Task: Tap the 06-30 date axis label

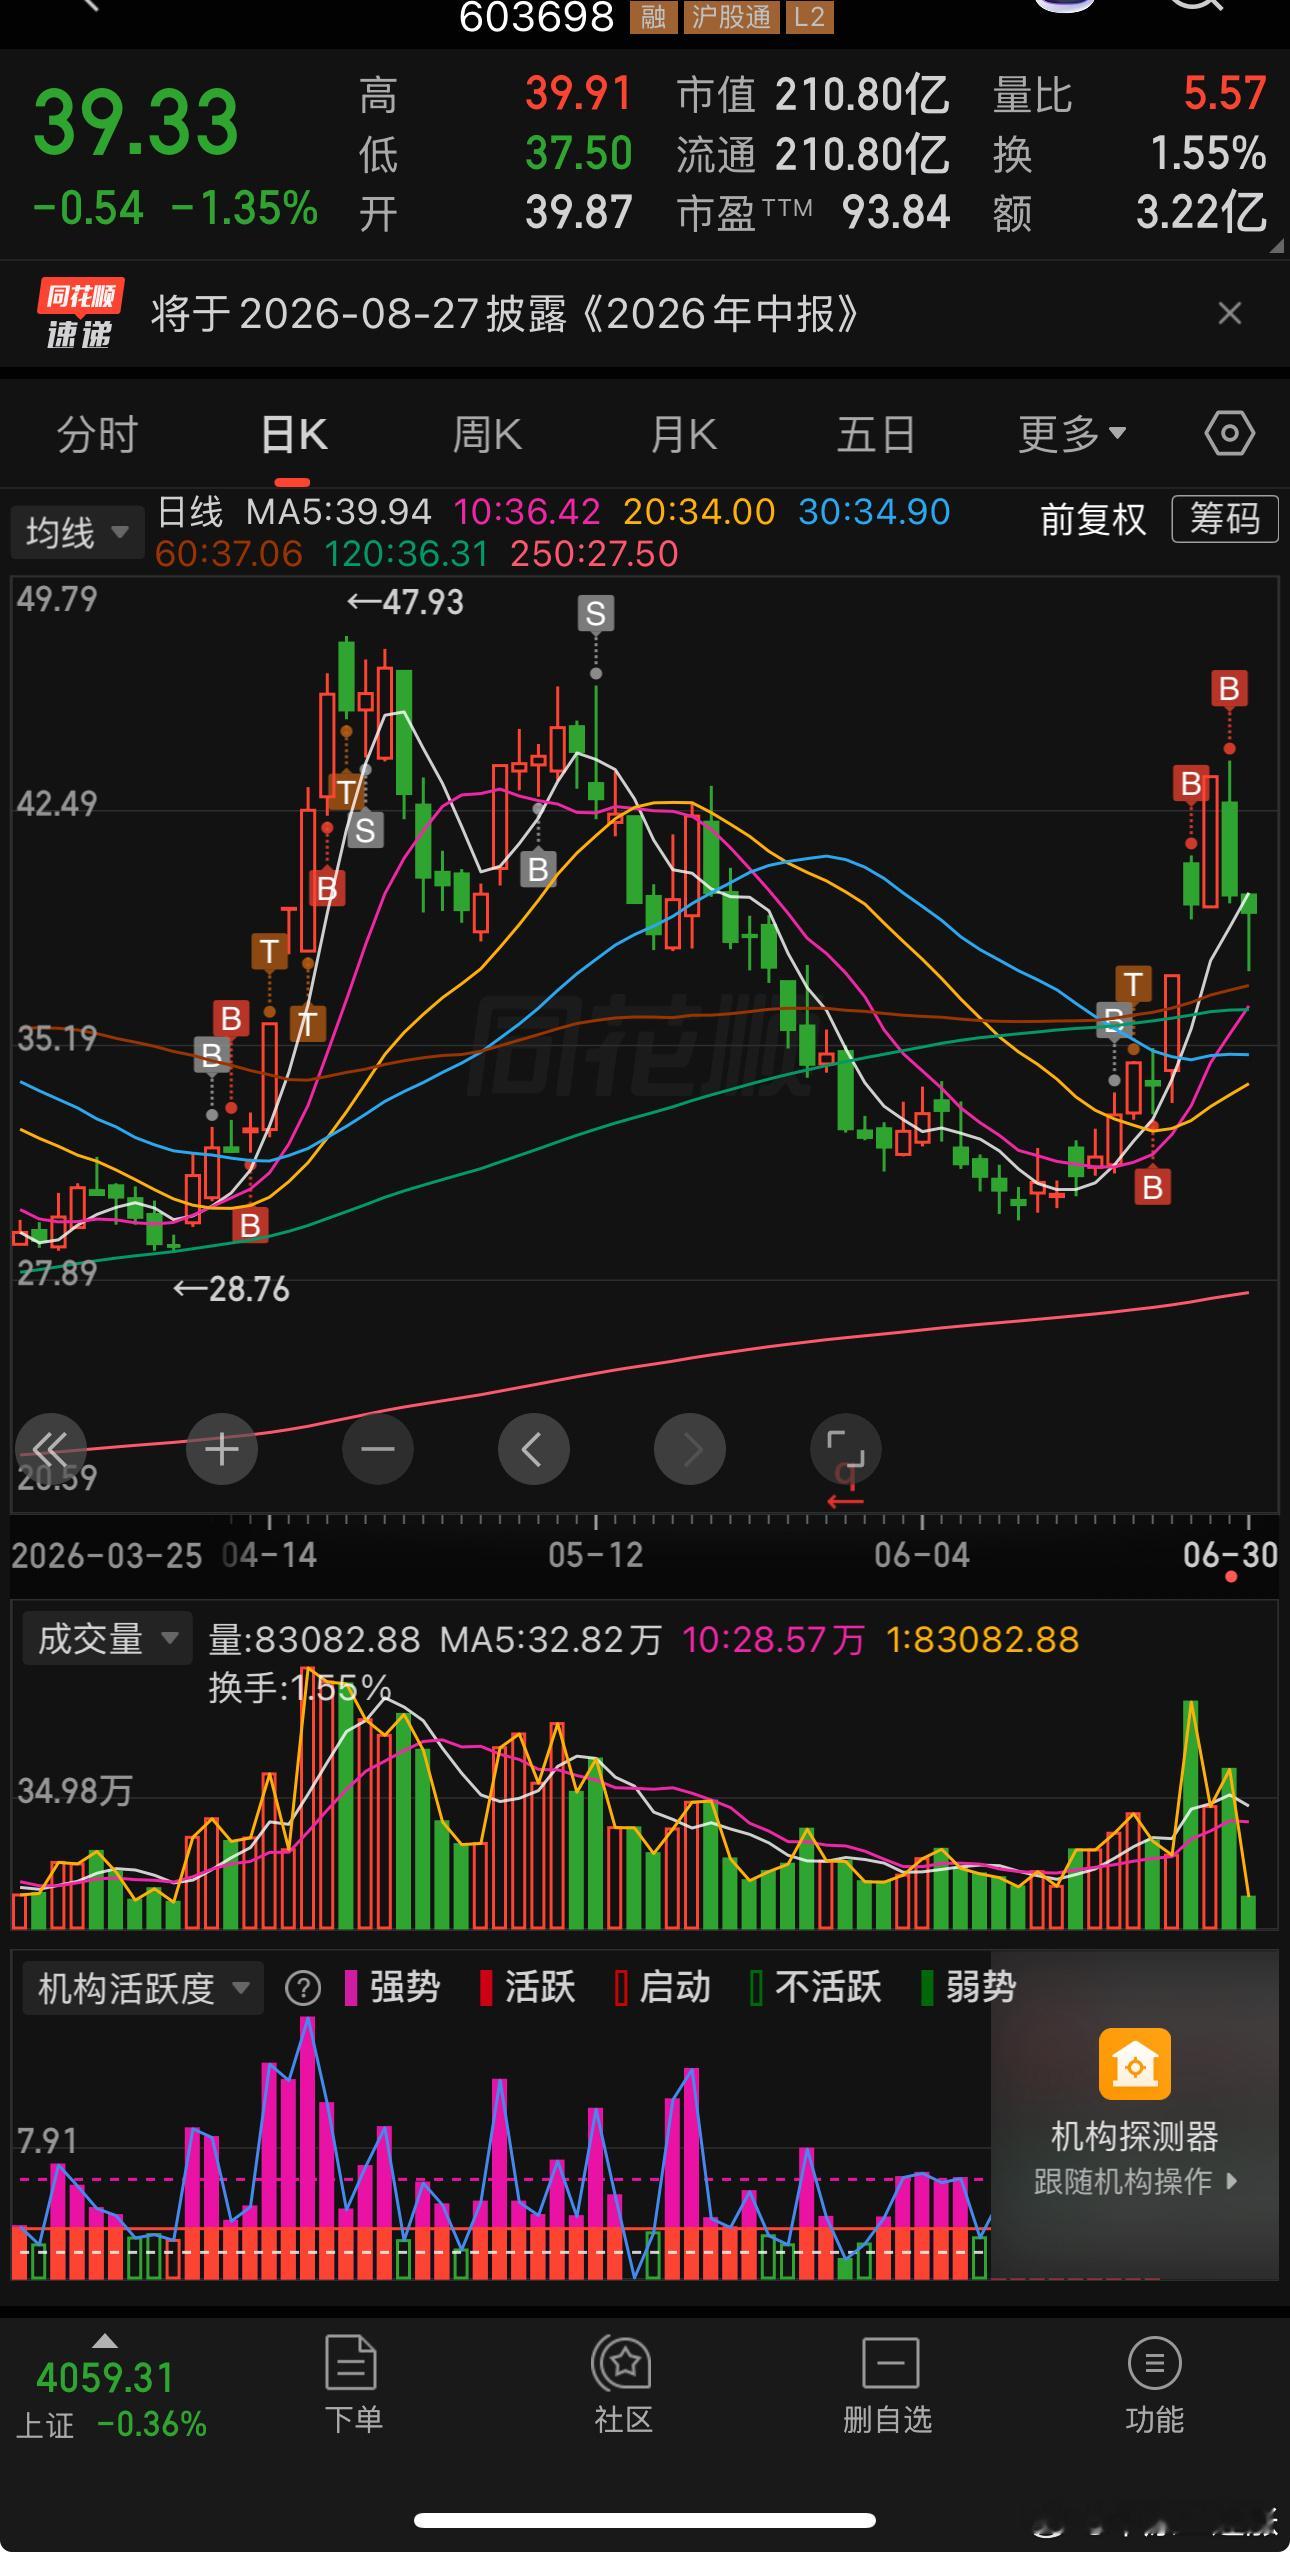Action: click(x=1230, y=1555)
